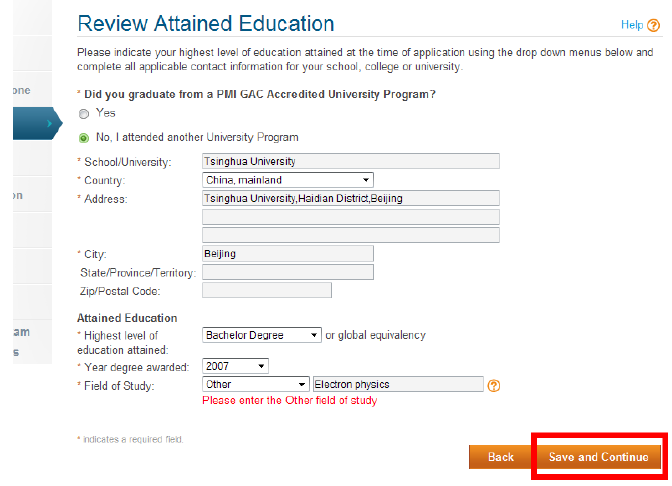This screenshot has height=486, width=672.
Task: Click the School/University text field
Action: pos(350,161)
